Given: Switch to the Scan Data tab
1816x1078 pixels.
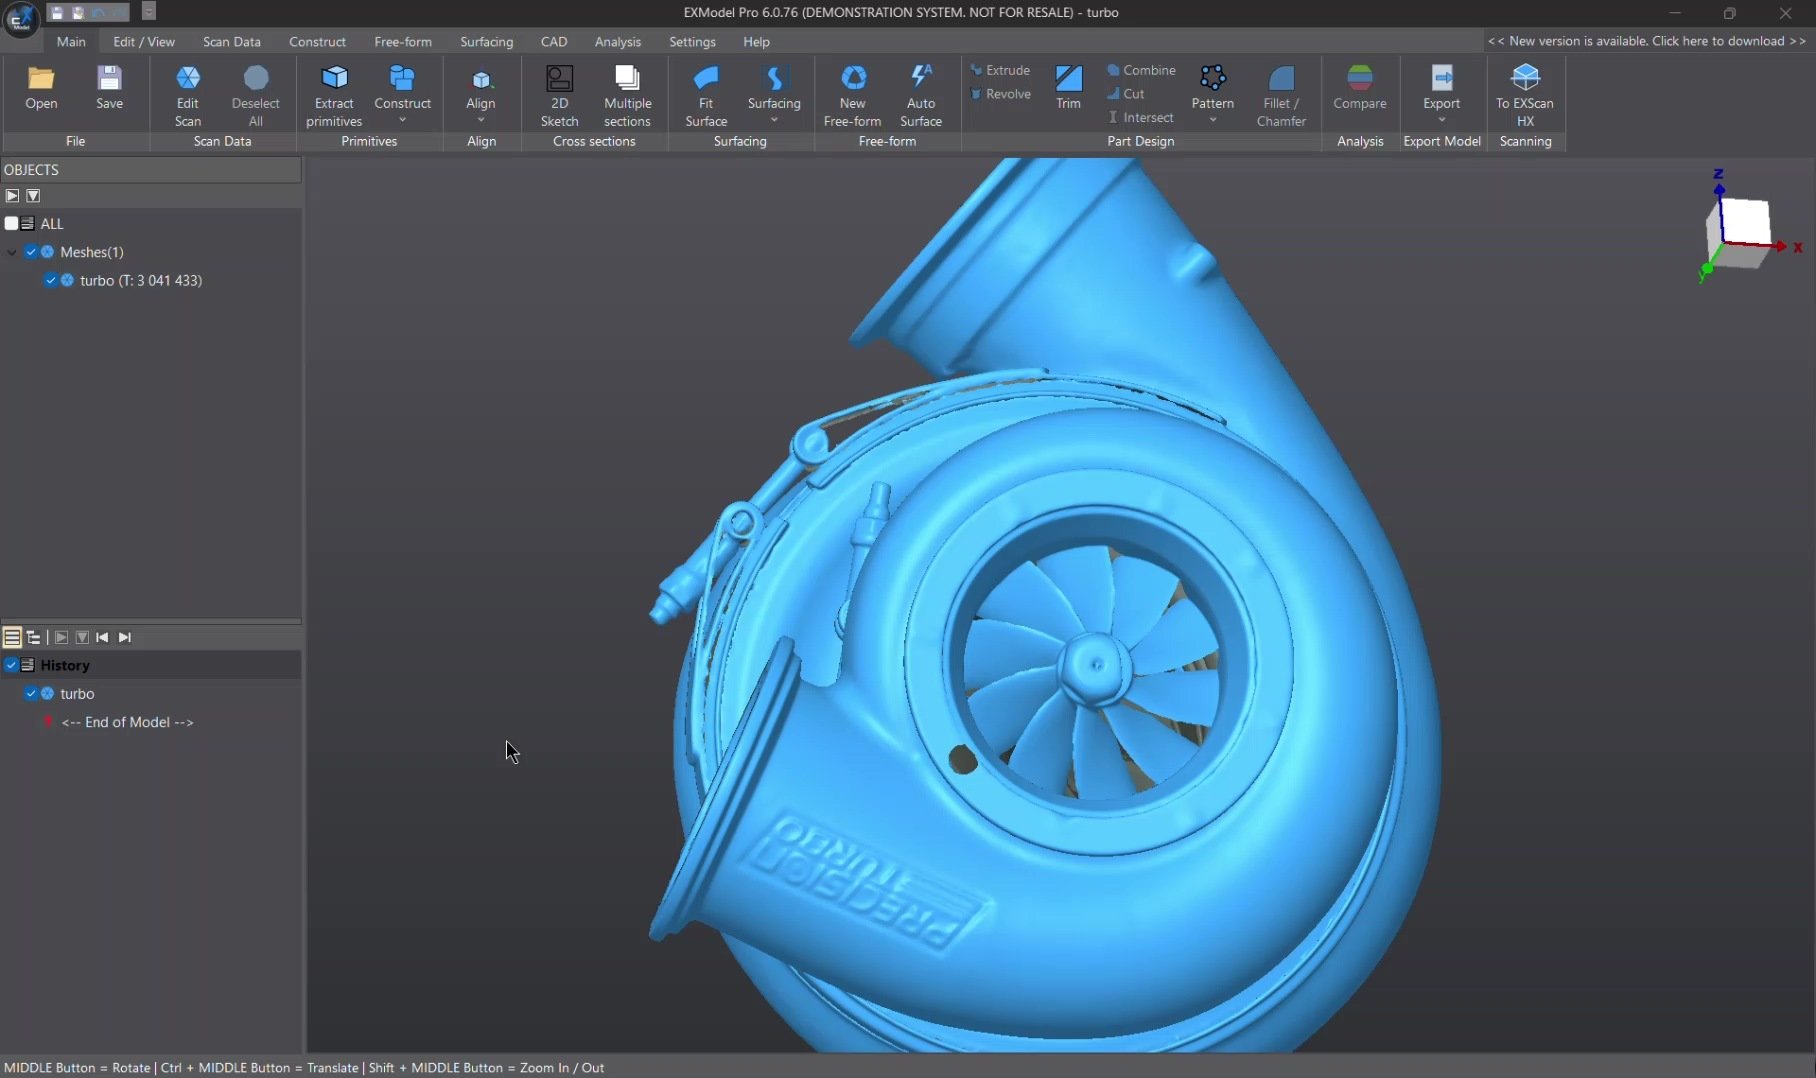Looking at the screenshot, I should coord(231,42).
